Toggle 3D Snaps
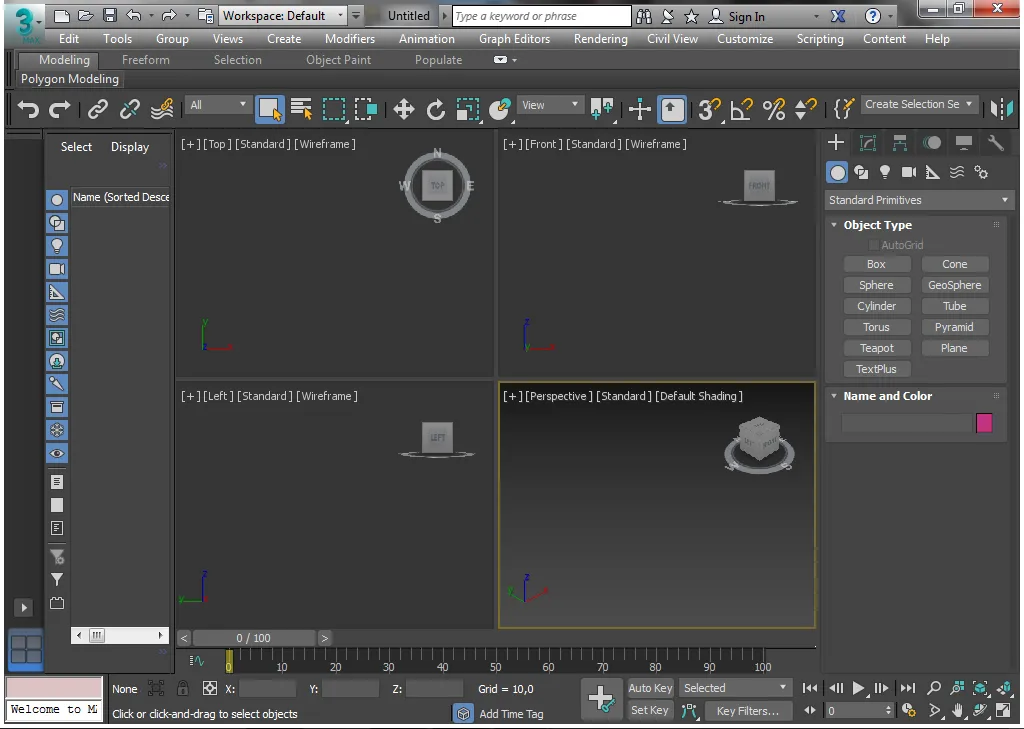 pyautogui.click(x=709, y=109)
